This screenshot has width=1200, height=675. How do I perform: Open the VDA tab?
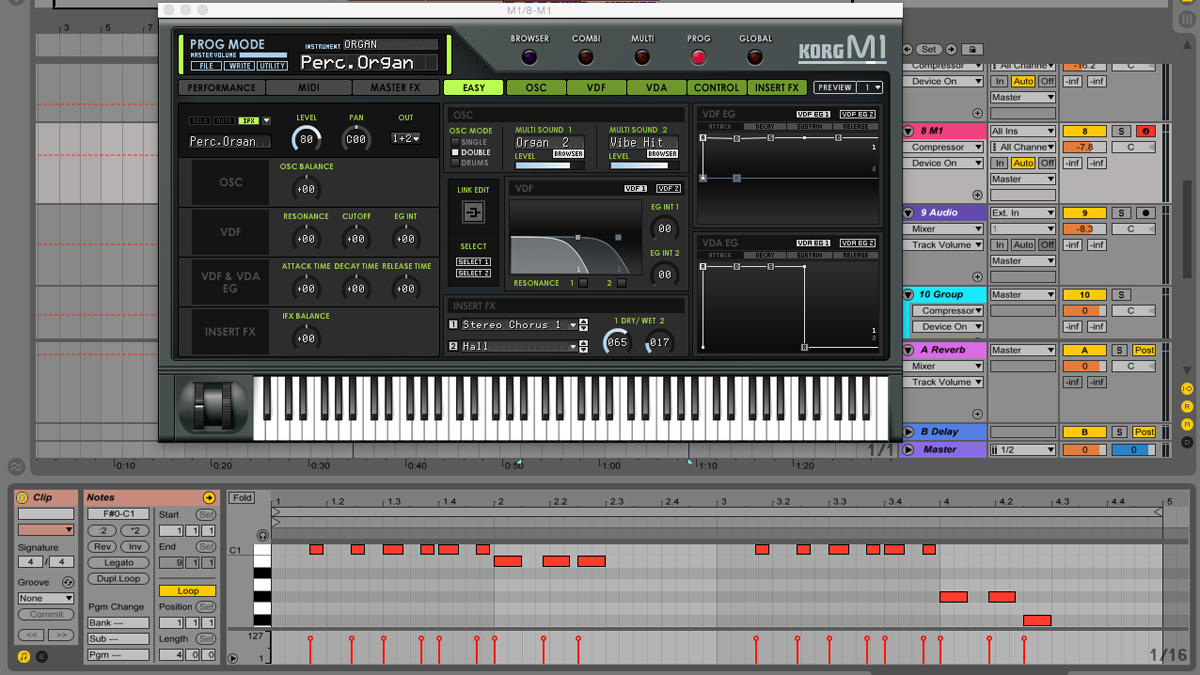click(x=656, y=88)
